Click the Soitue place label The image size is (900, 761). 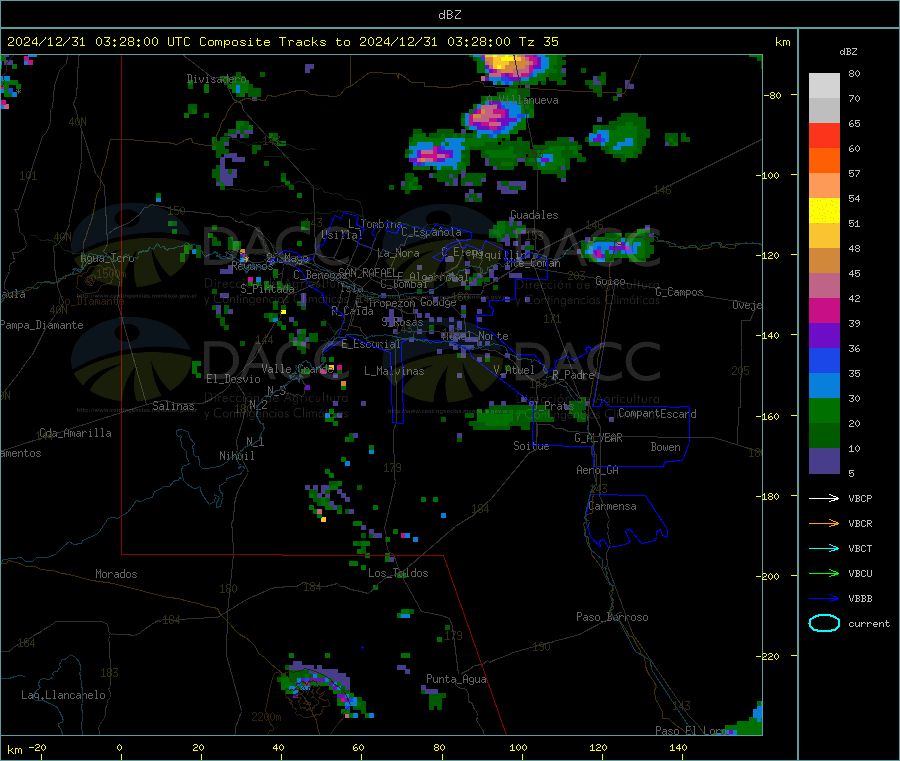[531, 446]
